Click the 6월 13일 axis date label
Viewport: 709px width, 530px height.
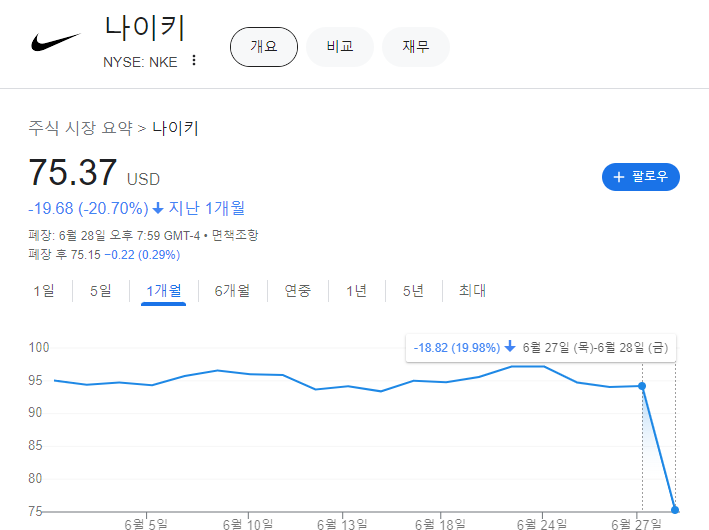pyautogui.click(x=342, y=524)
